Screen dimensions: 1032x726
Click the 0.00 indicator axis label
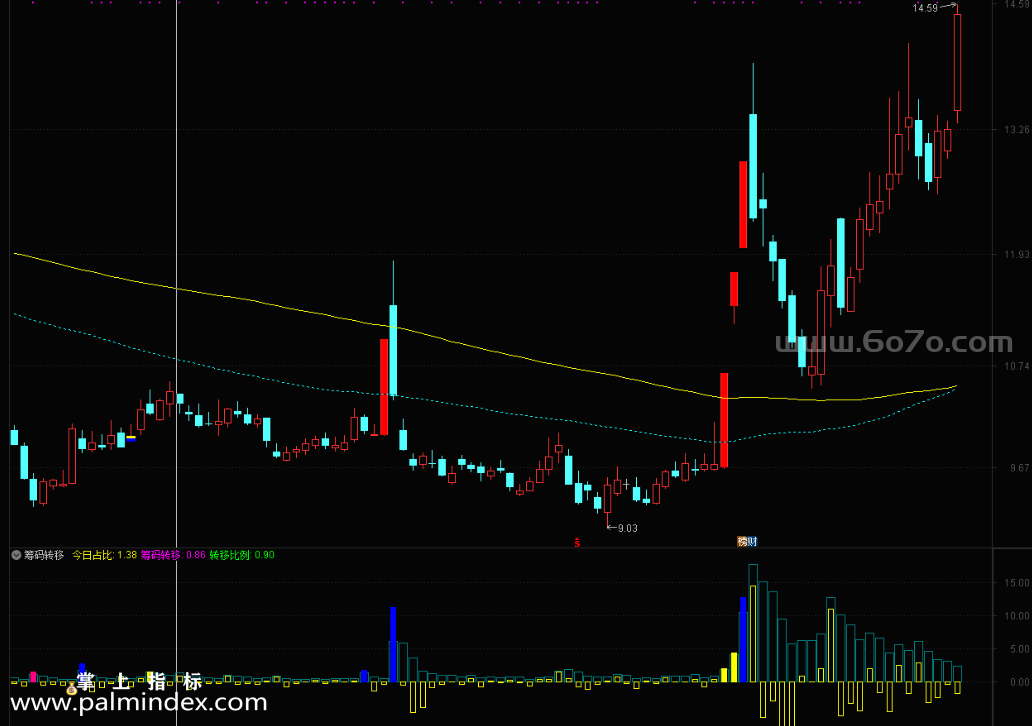tap(1019, 683)
